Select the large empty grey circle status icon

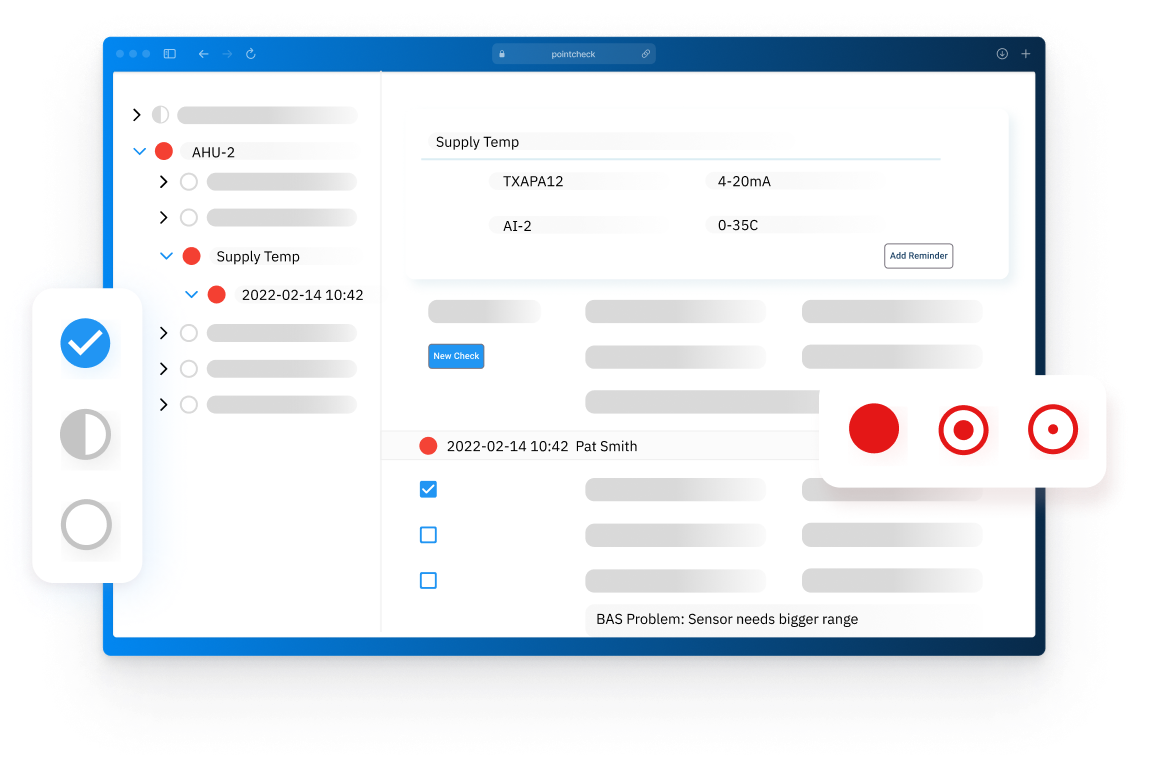click(86, 525)
